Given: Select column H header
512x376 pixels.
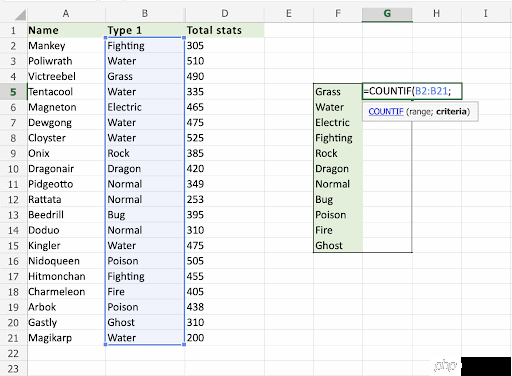Looking at the screenshot, I should point(437,13).
